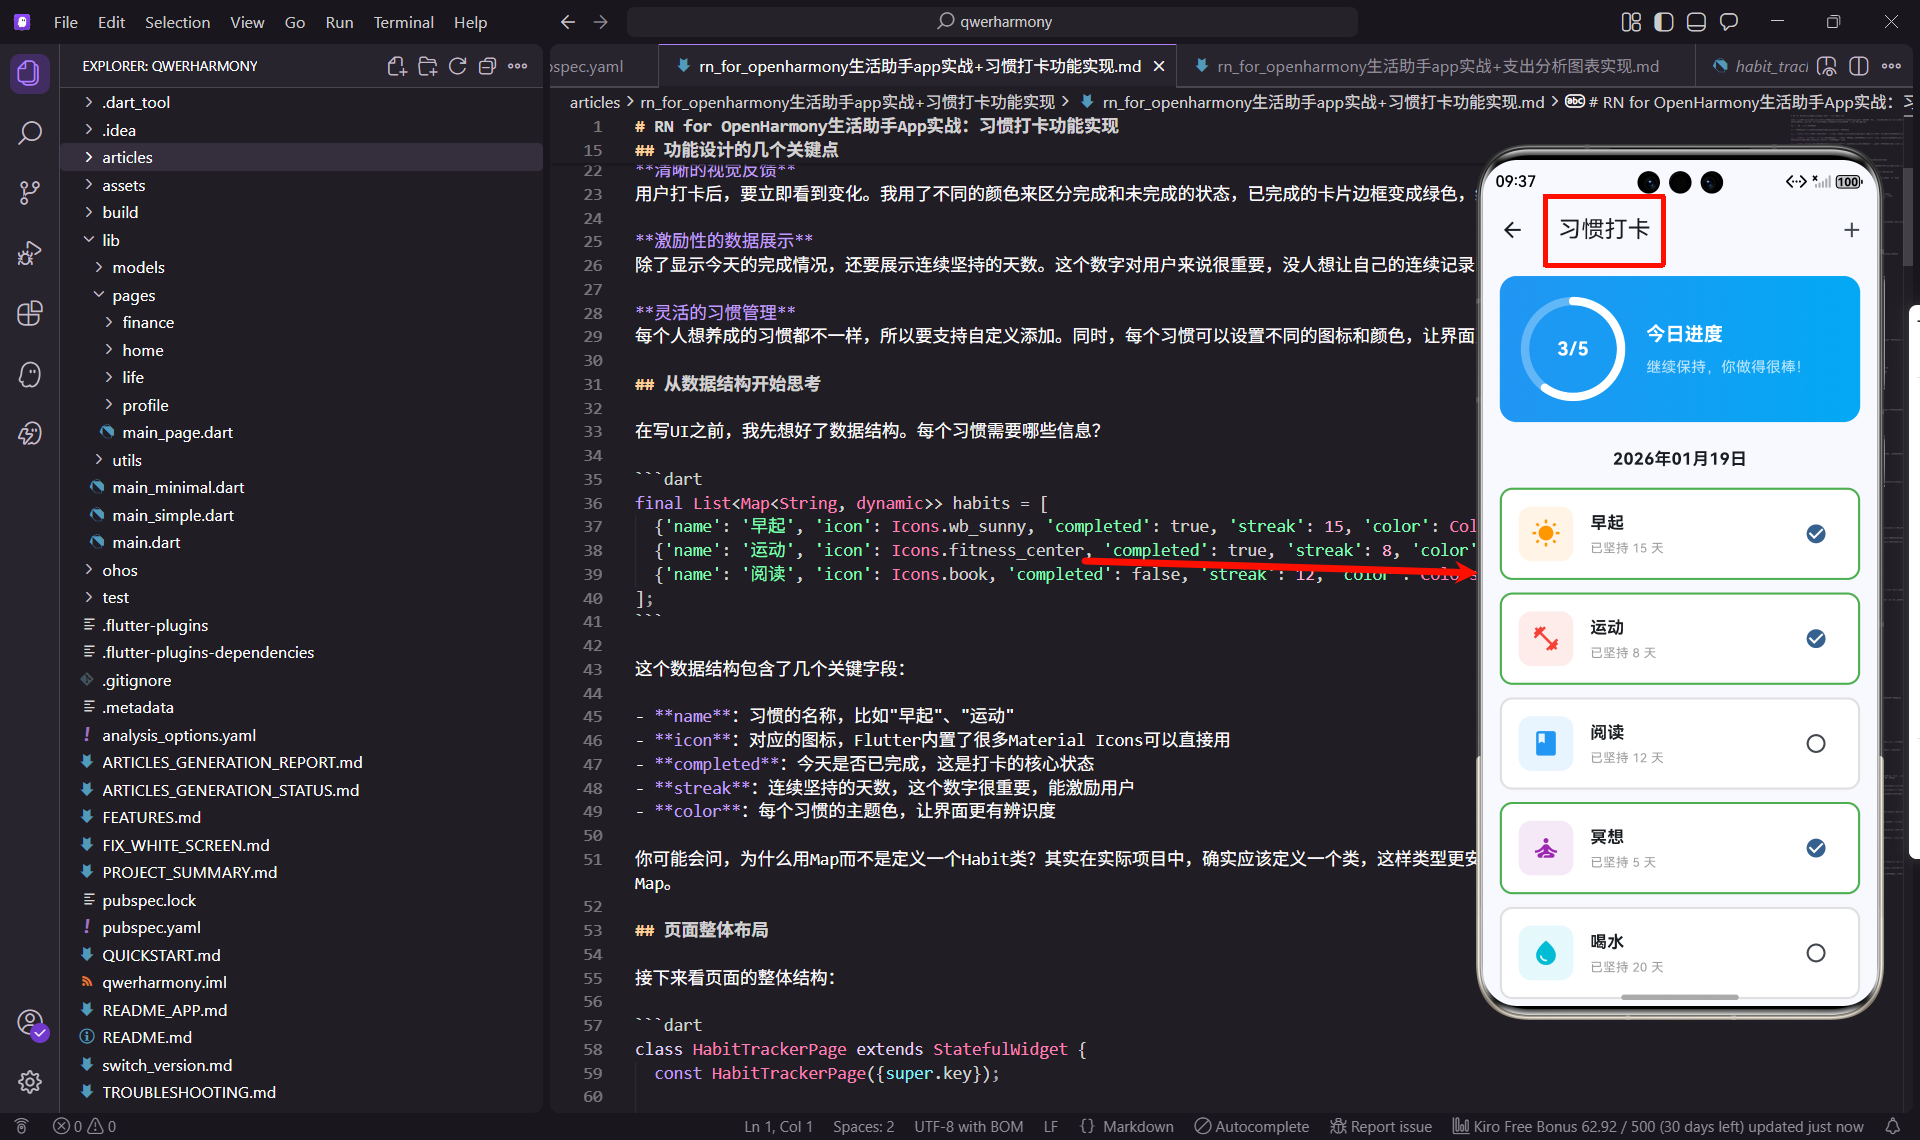Open the Run menu

(x=339, y=22)
